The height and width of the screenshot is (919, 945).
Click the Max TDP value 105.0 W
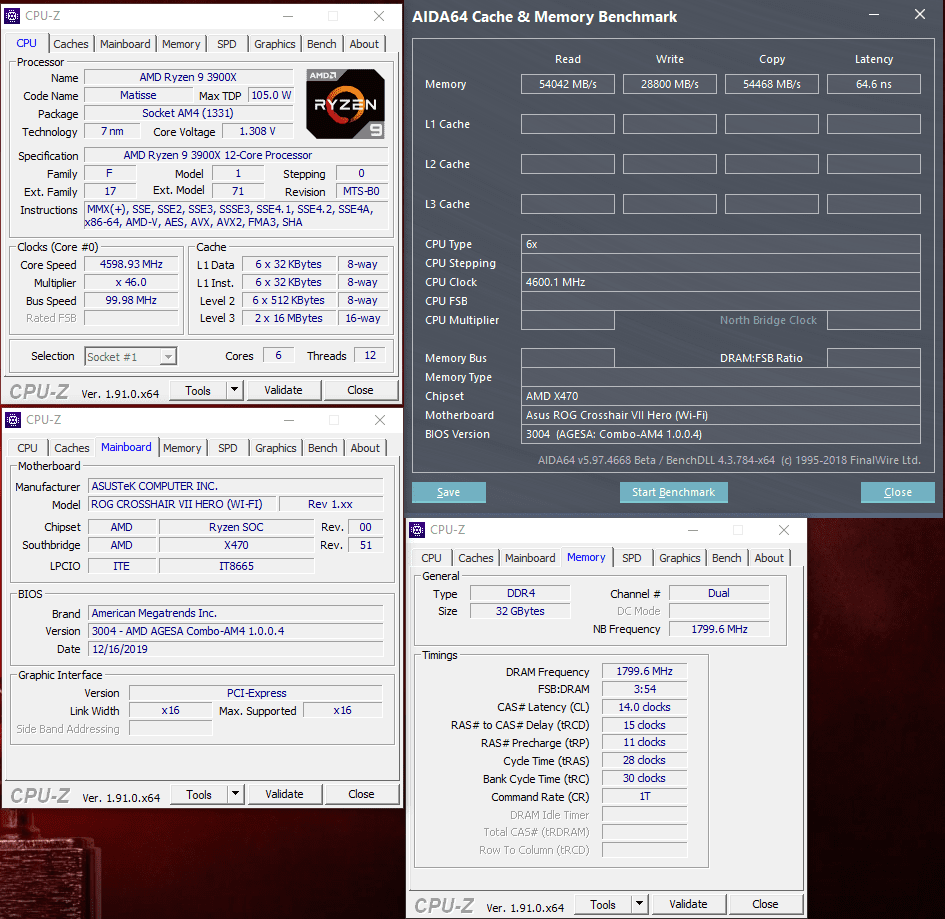coord(271,95)
